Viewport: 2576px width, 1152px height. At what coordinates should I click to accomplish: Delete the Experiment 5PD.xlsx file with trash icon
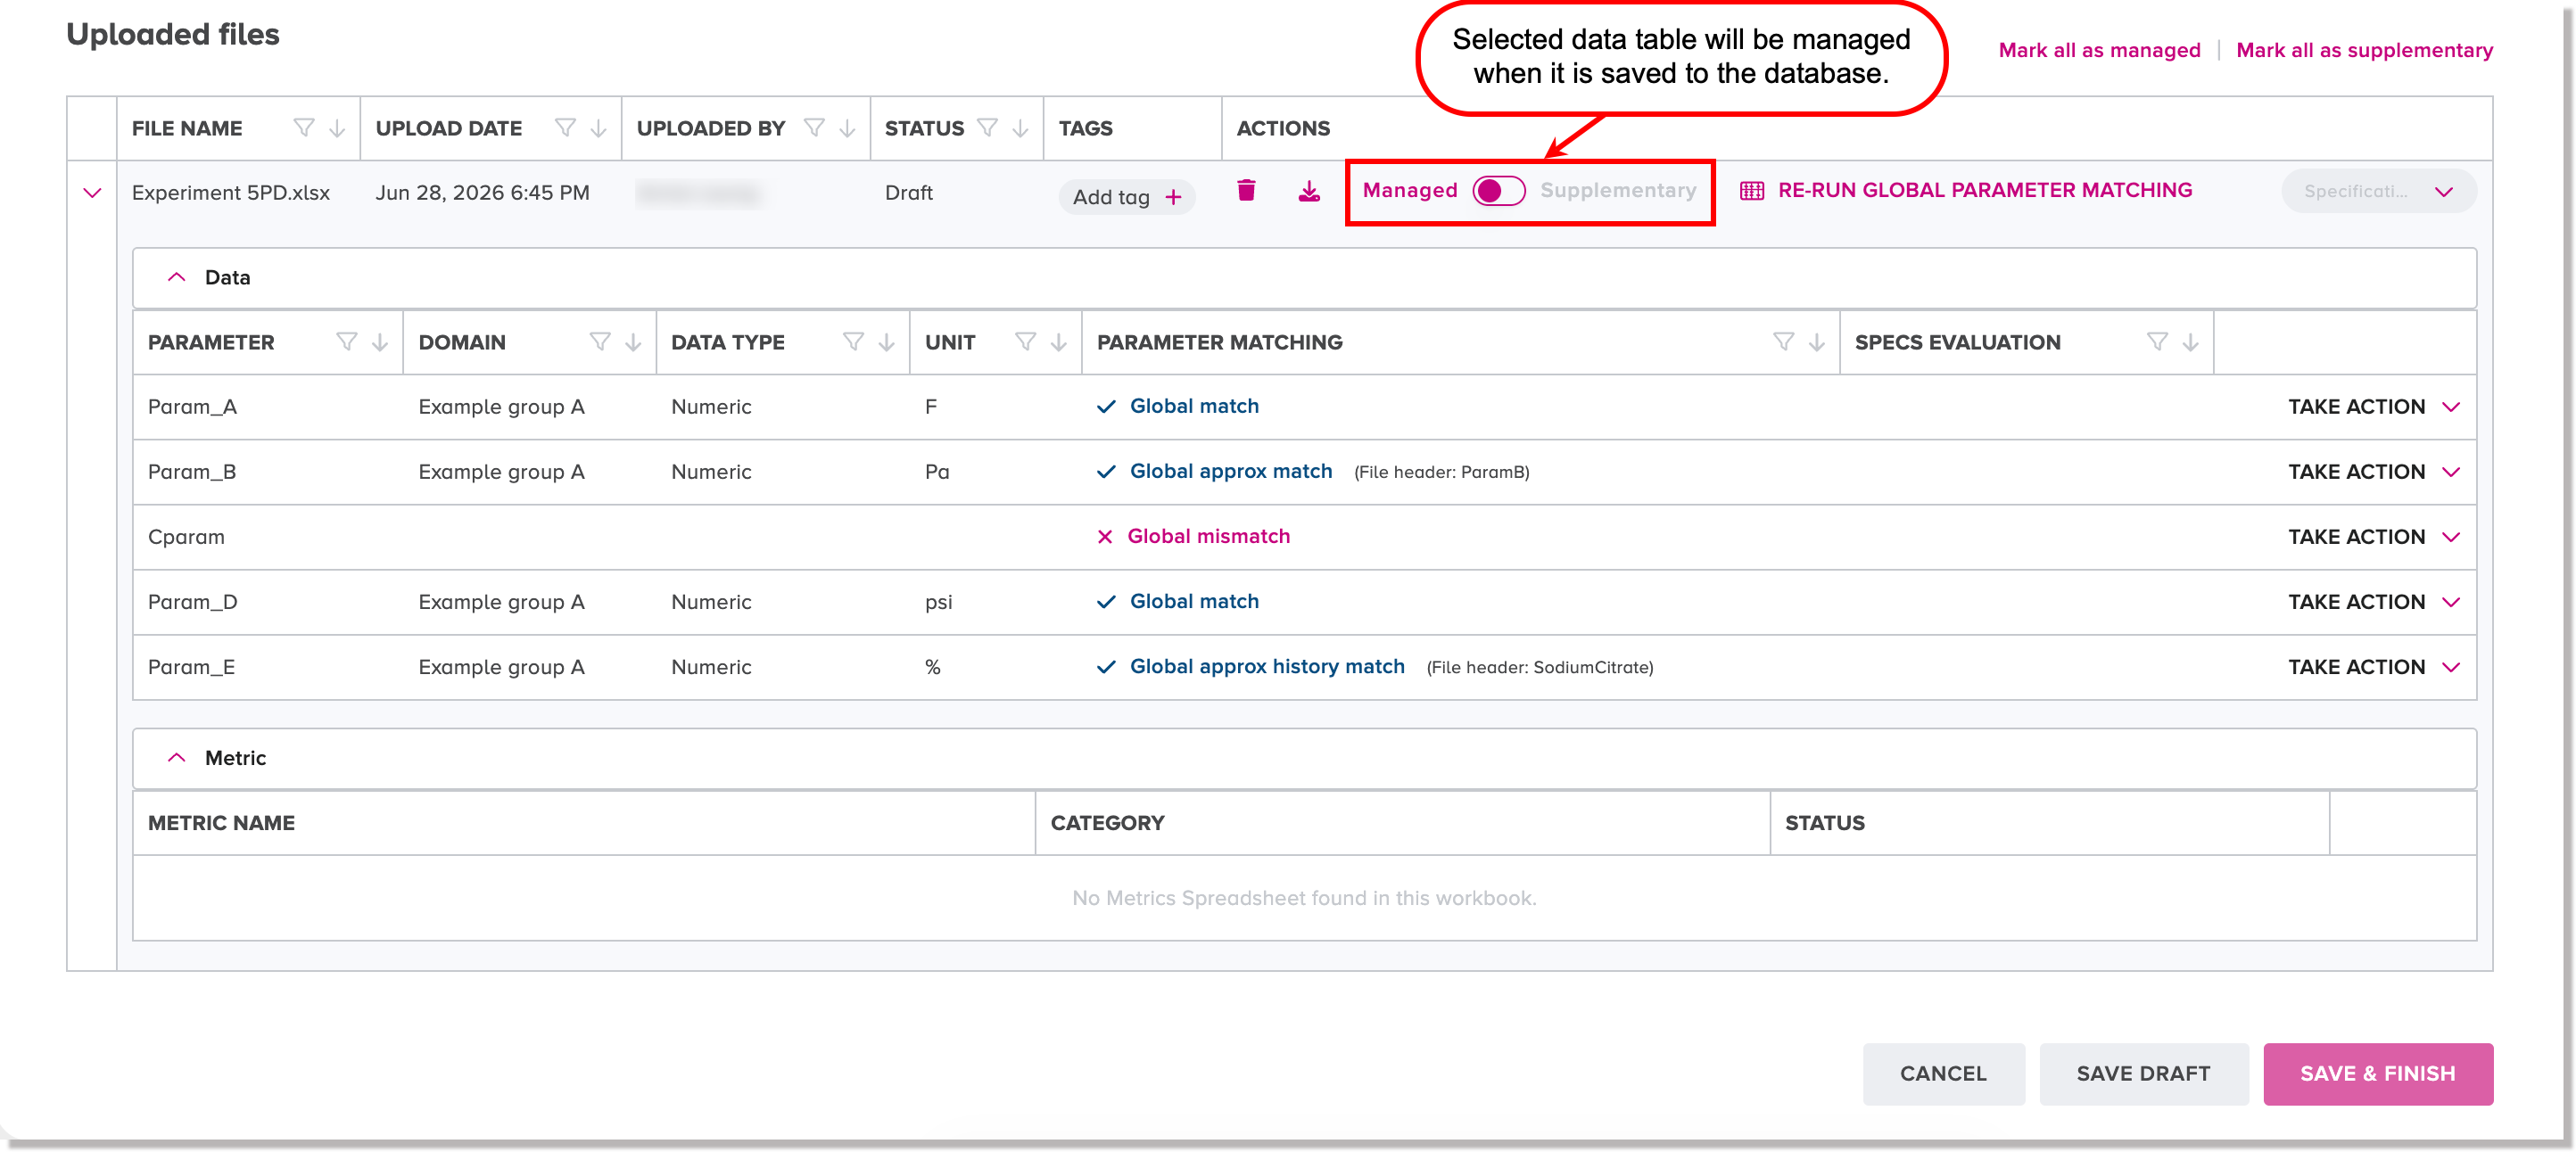[x=1246, y=190]
